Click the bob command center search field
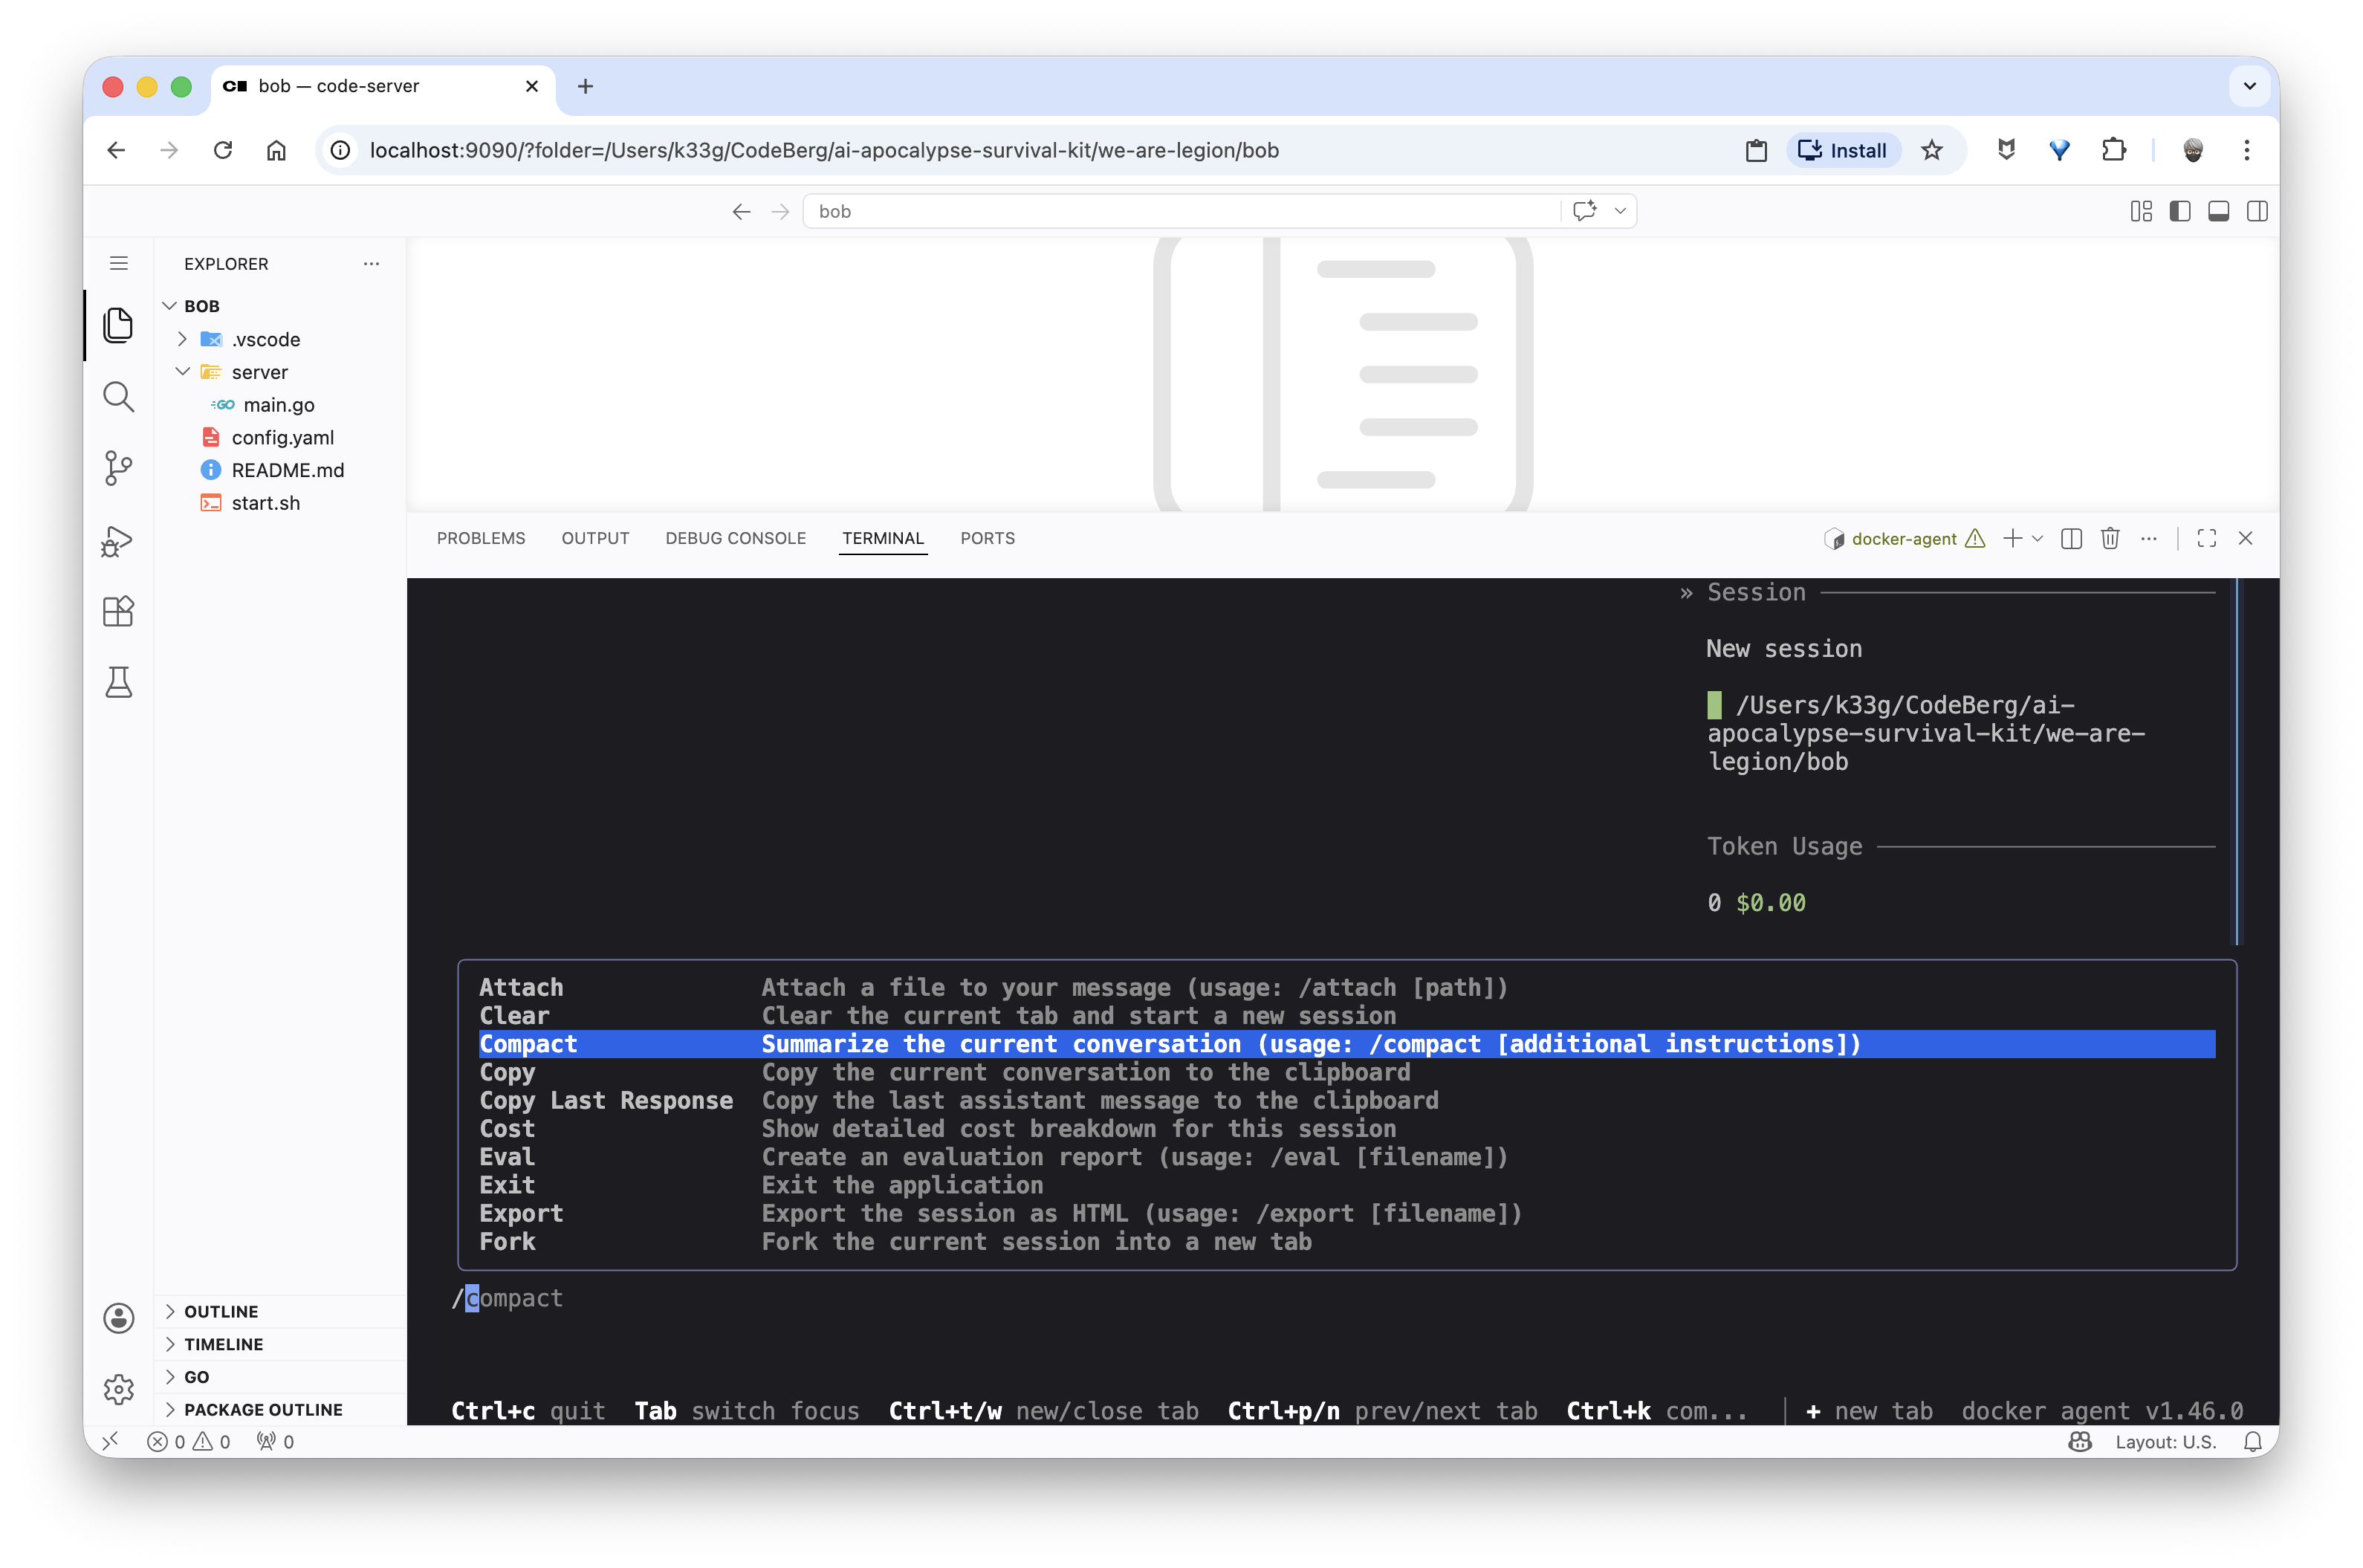The width and height of the screenshot is (2363, 1568). pos(1180,211)
